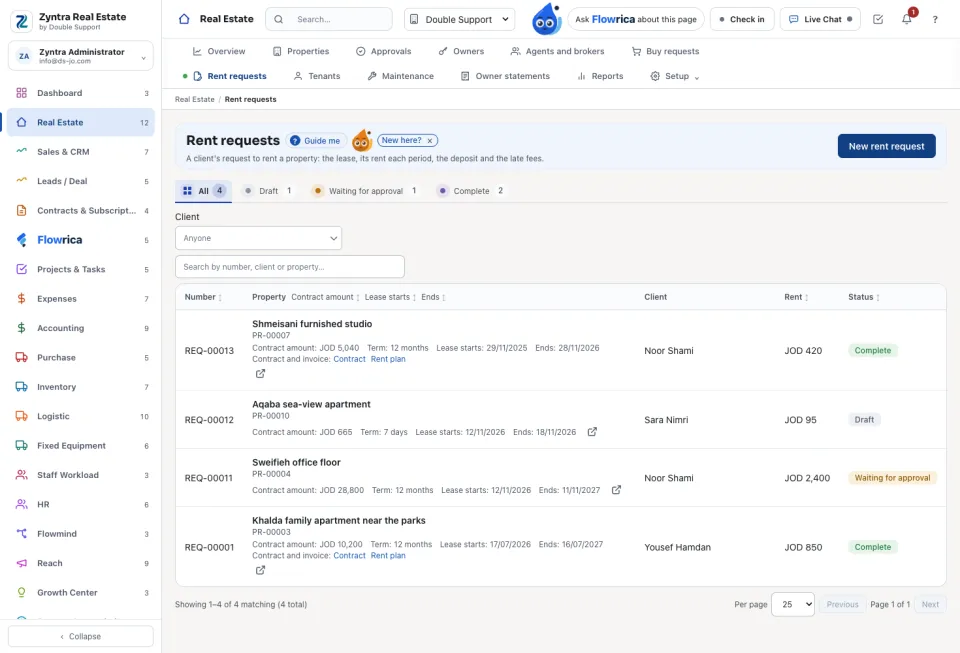This screenshot has width=960, height=653.
Task: Sort by Number column
Action: point(203,297)
